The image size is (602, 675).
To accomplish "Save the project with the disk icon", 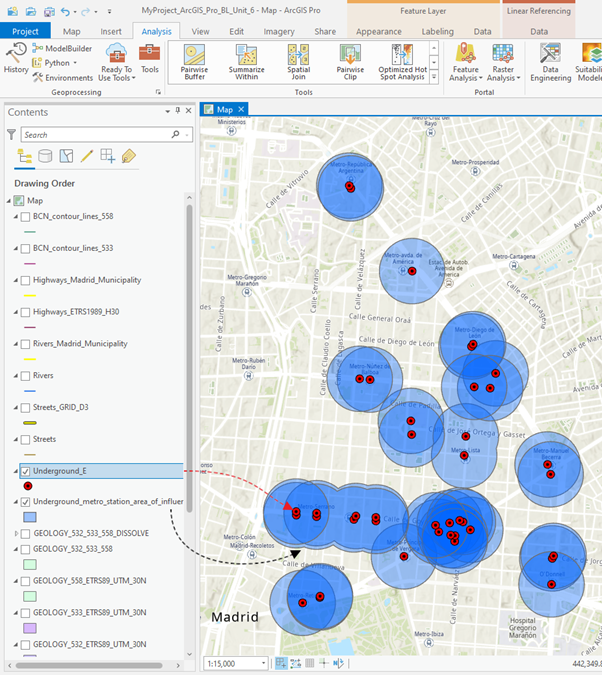I will pyautogui.click(x=50, y=11).
